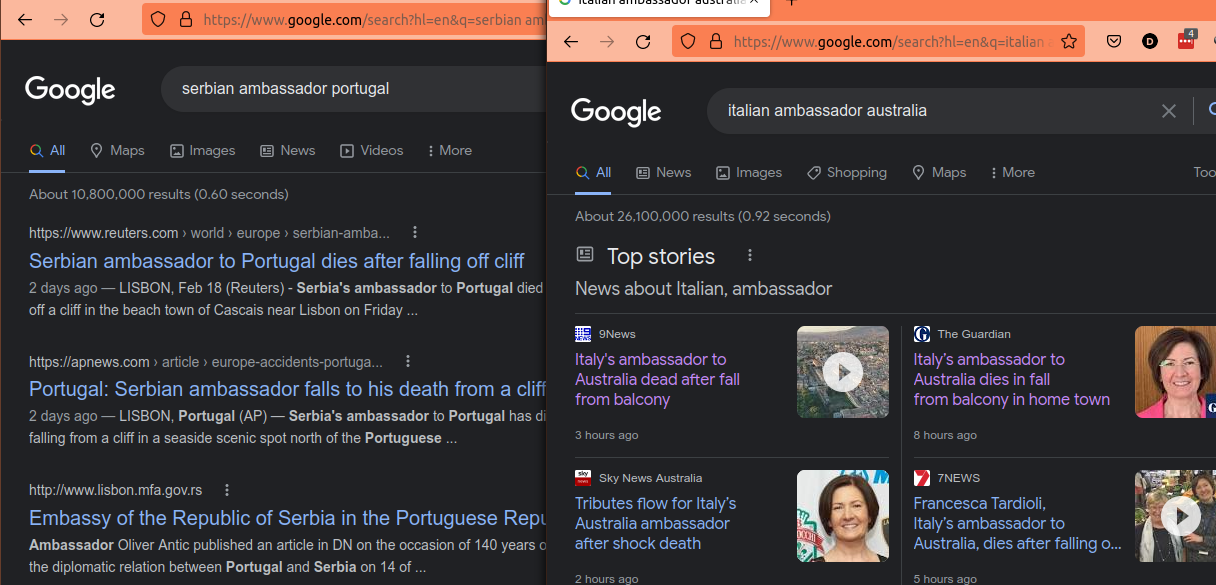Click the https://apnews.com breadcrumb URL

point(89,361)
